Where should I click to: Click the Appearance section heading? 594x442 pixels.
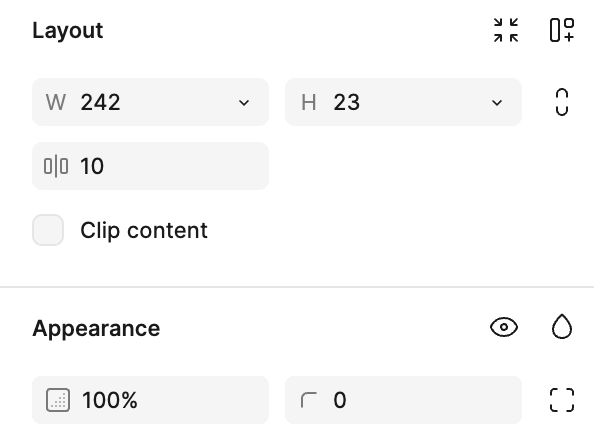[x=96, y=328]
